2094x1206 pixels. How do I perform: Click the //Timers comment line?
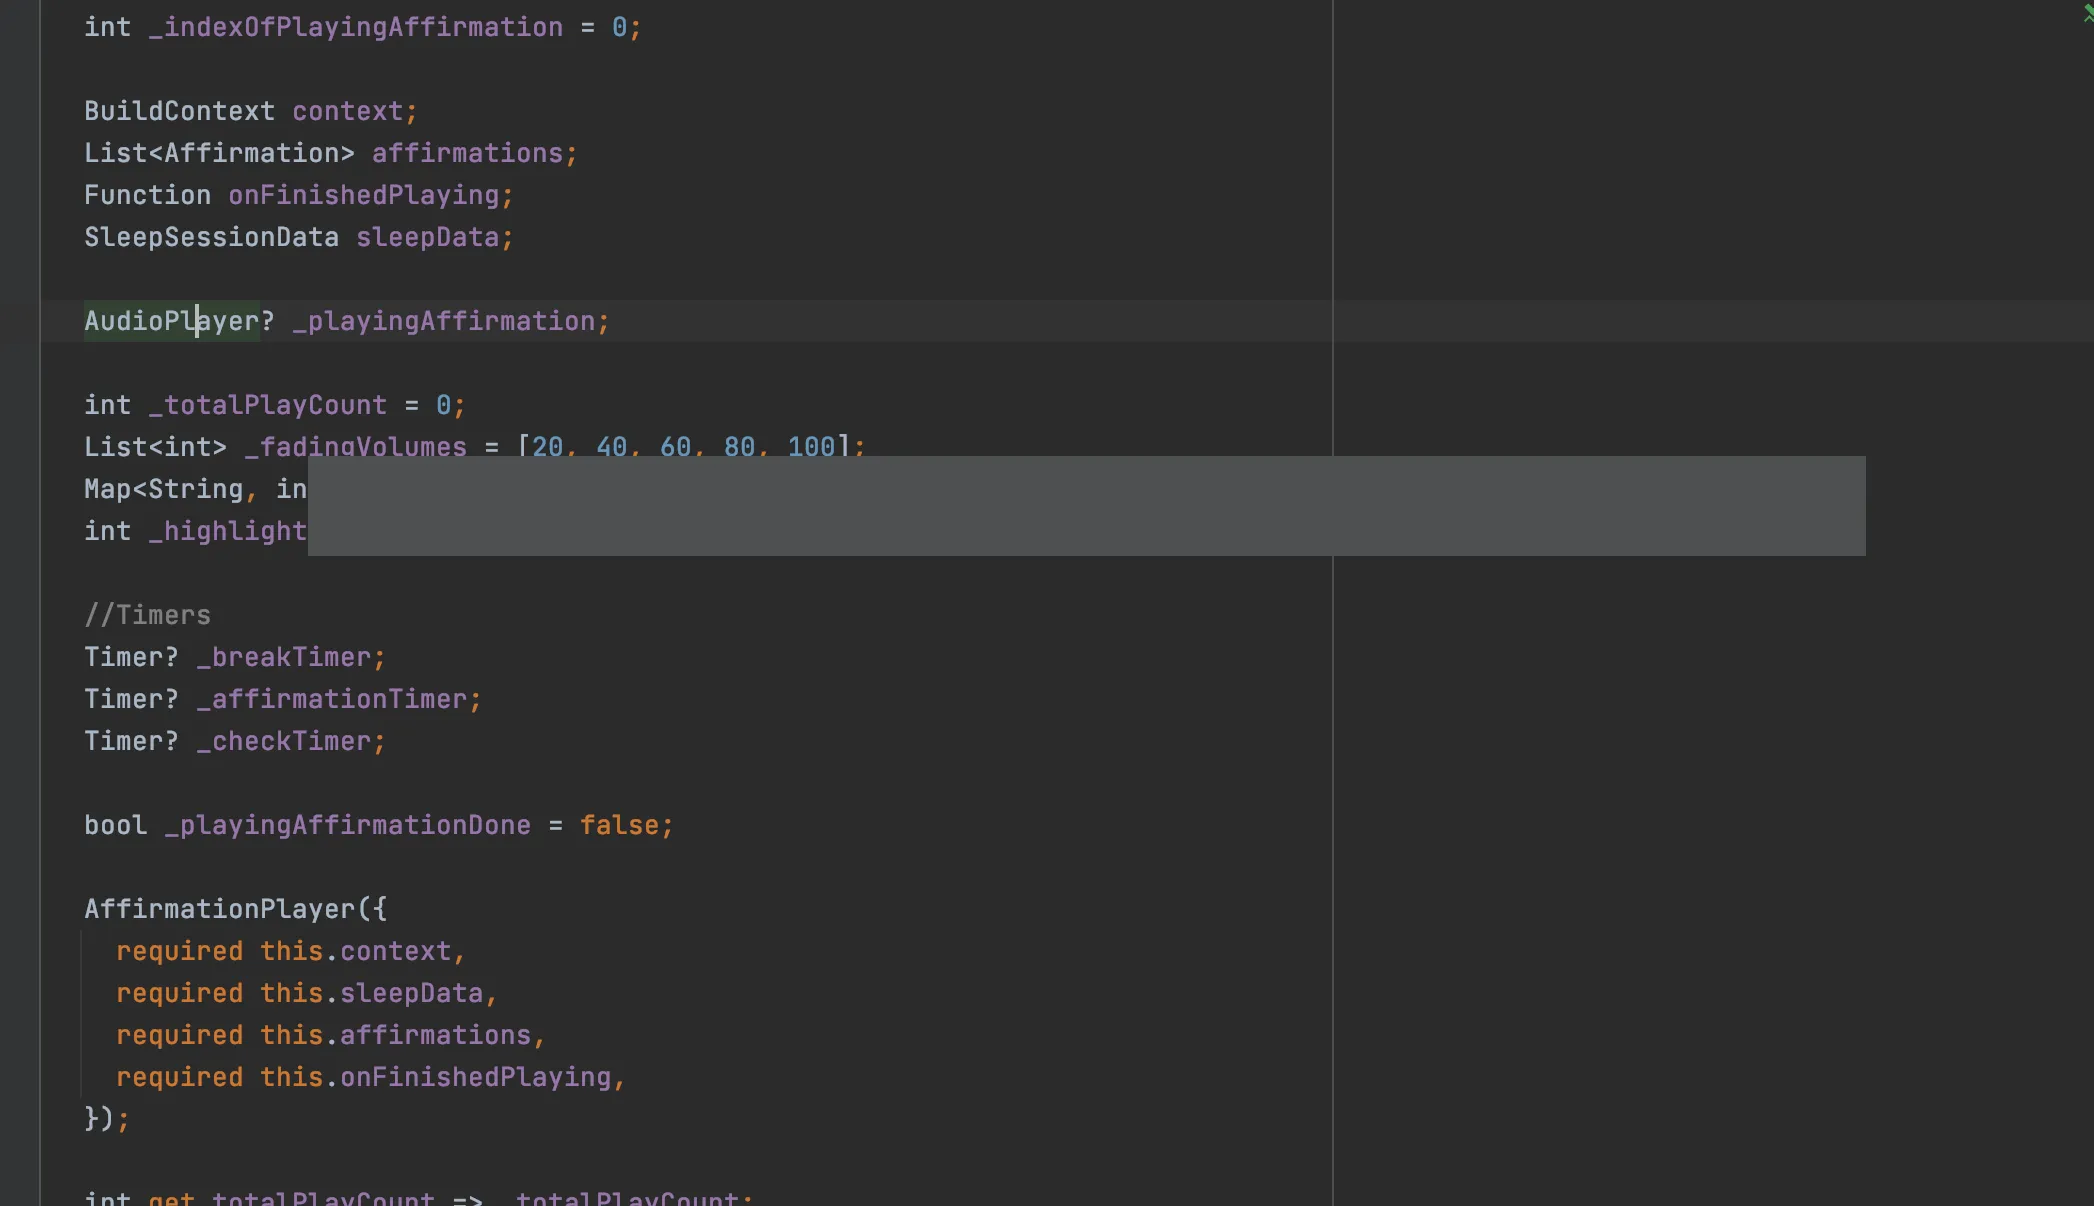[148, 615]
